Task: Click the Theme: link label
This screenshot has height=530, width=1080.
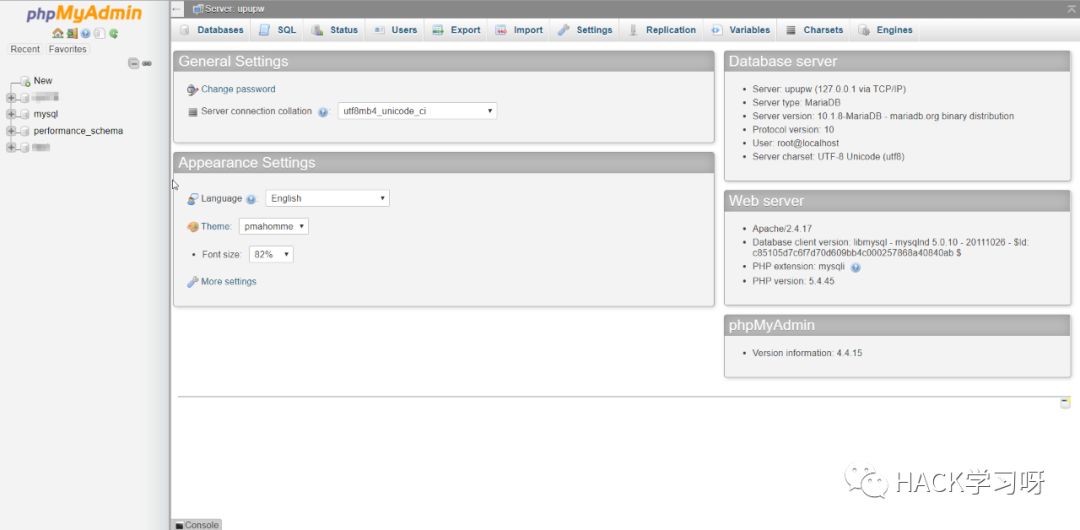Action: click(x=216, y=227)
